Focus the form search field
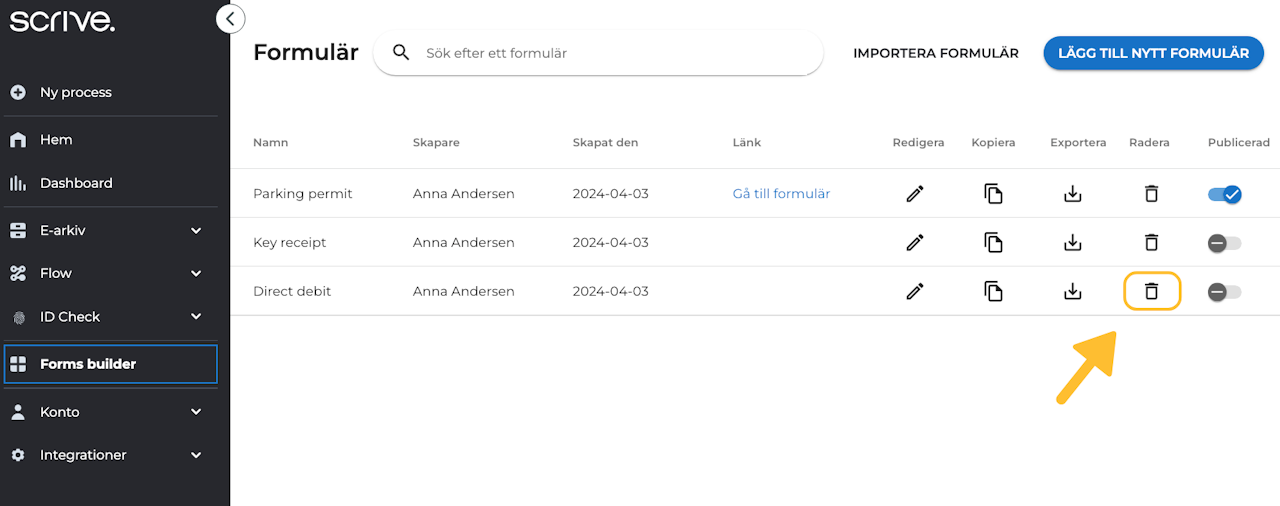 tap(610, 53)
